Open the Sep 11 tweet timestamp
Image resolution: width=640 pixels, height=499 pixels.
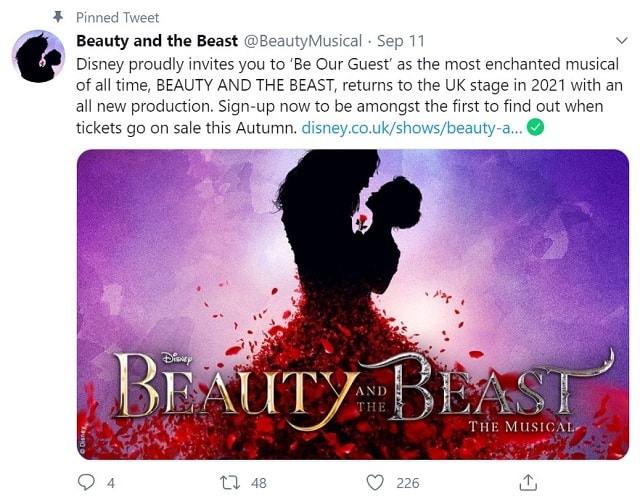400,41
